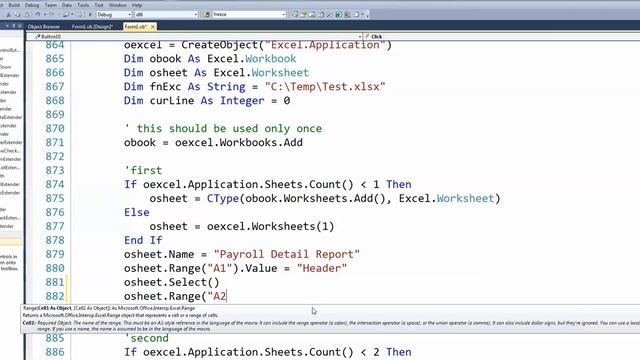Viewport: 640px width, 360px height.
Task: Click the Find in Files icon
Action: (x=207, y=14)
